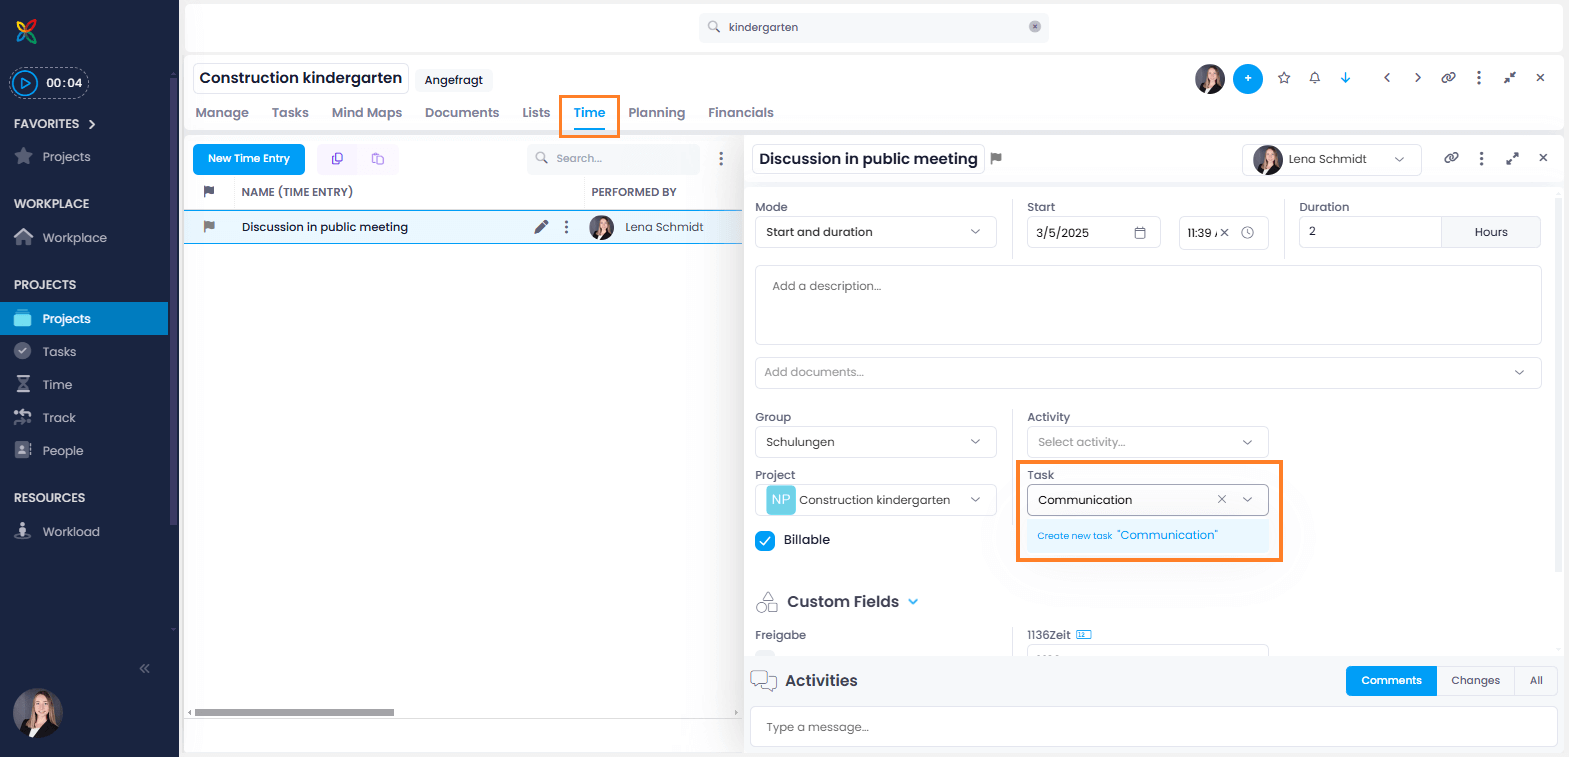
Task: Collapse the left sidebar
Action: (x=145, y=668)
